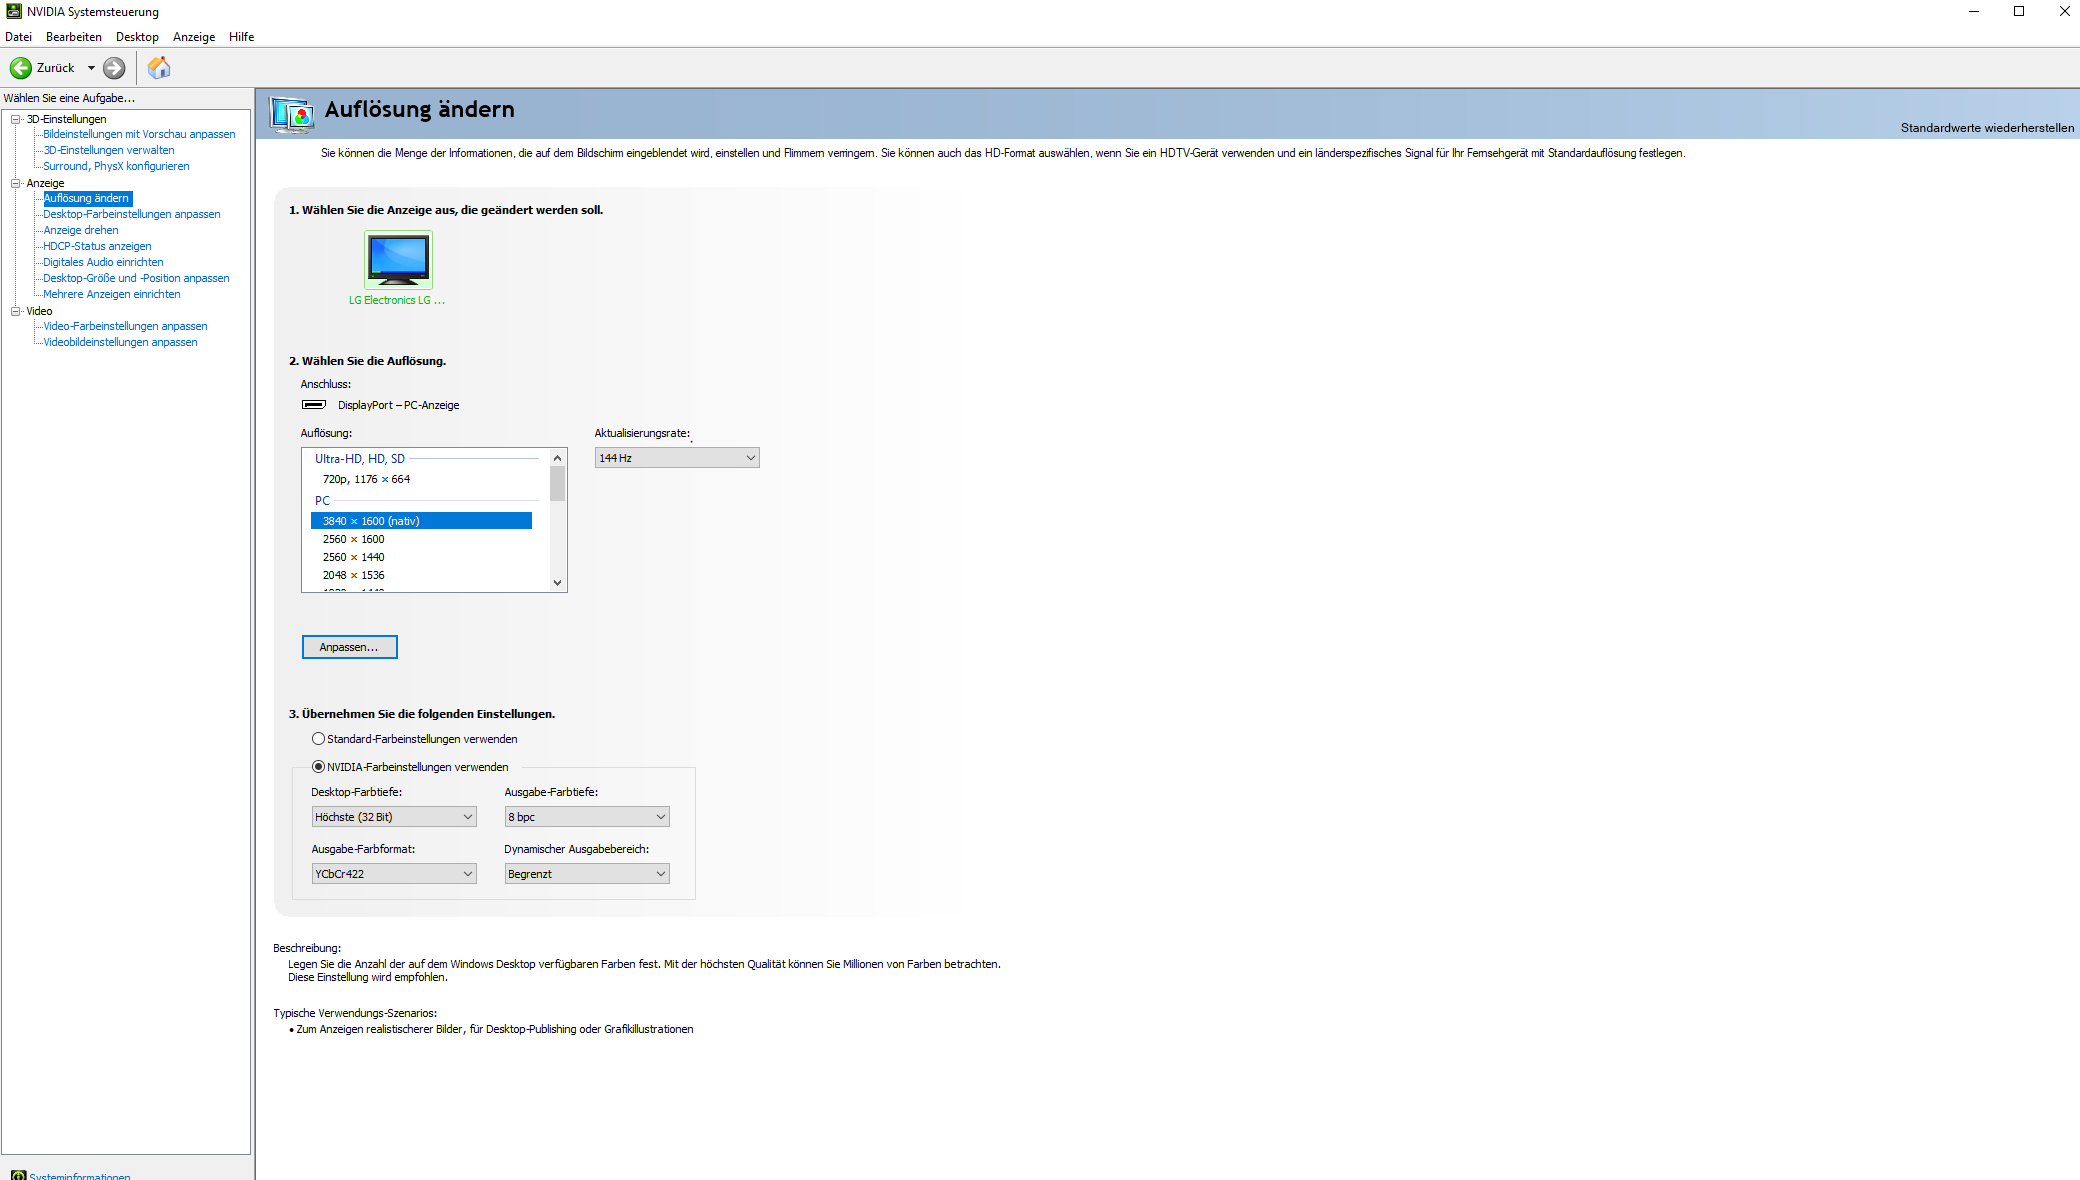The image size is (2080, 1180).
Task: Open Desktop-Farbeinstellungen anpassen
Action: pyautogui.click(x=131, y=214)
